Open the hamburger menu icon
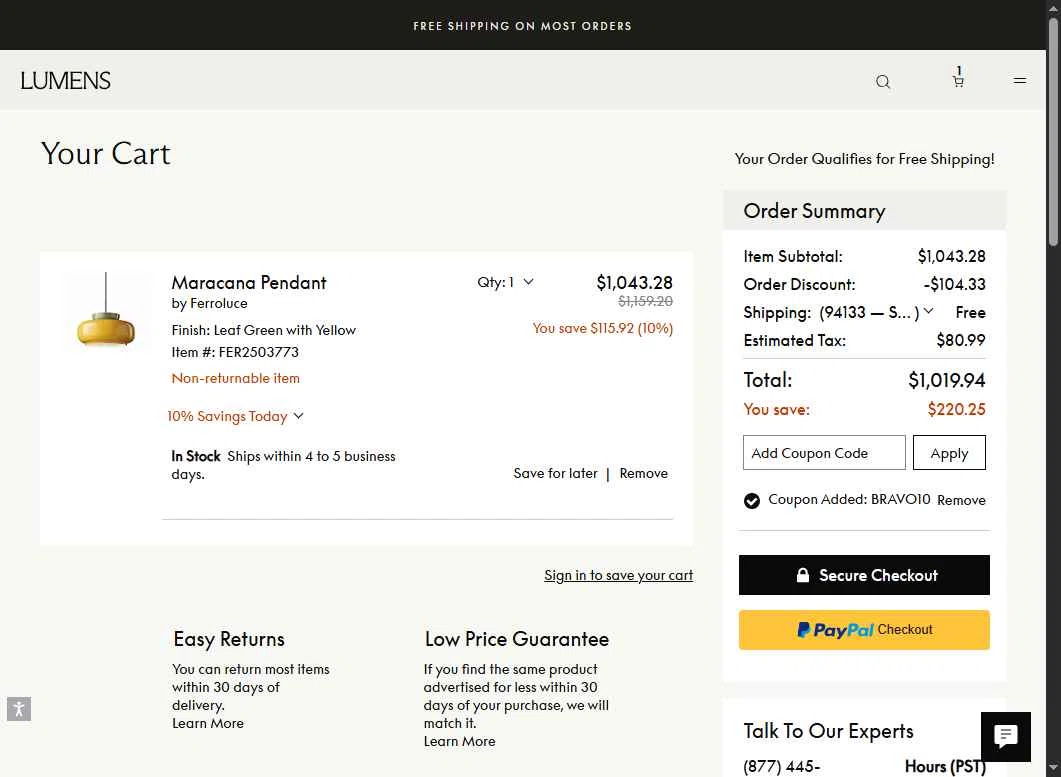 (x=1020, y=81)
